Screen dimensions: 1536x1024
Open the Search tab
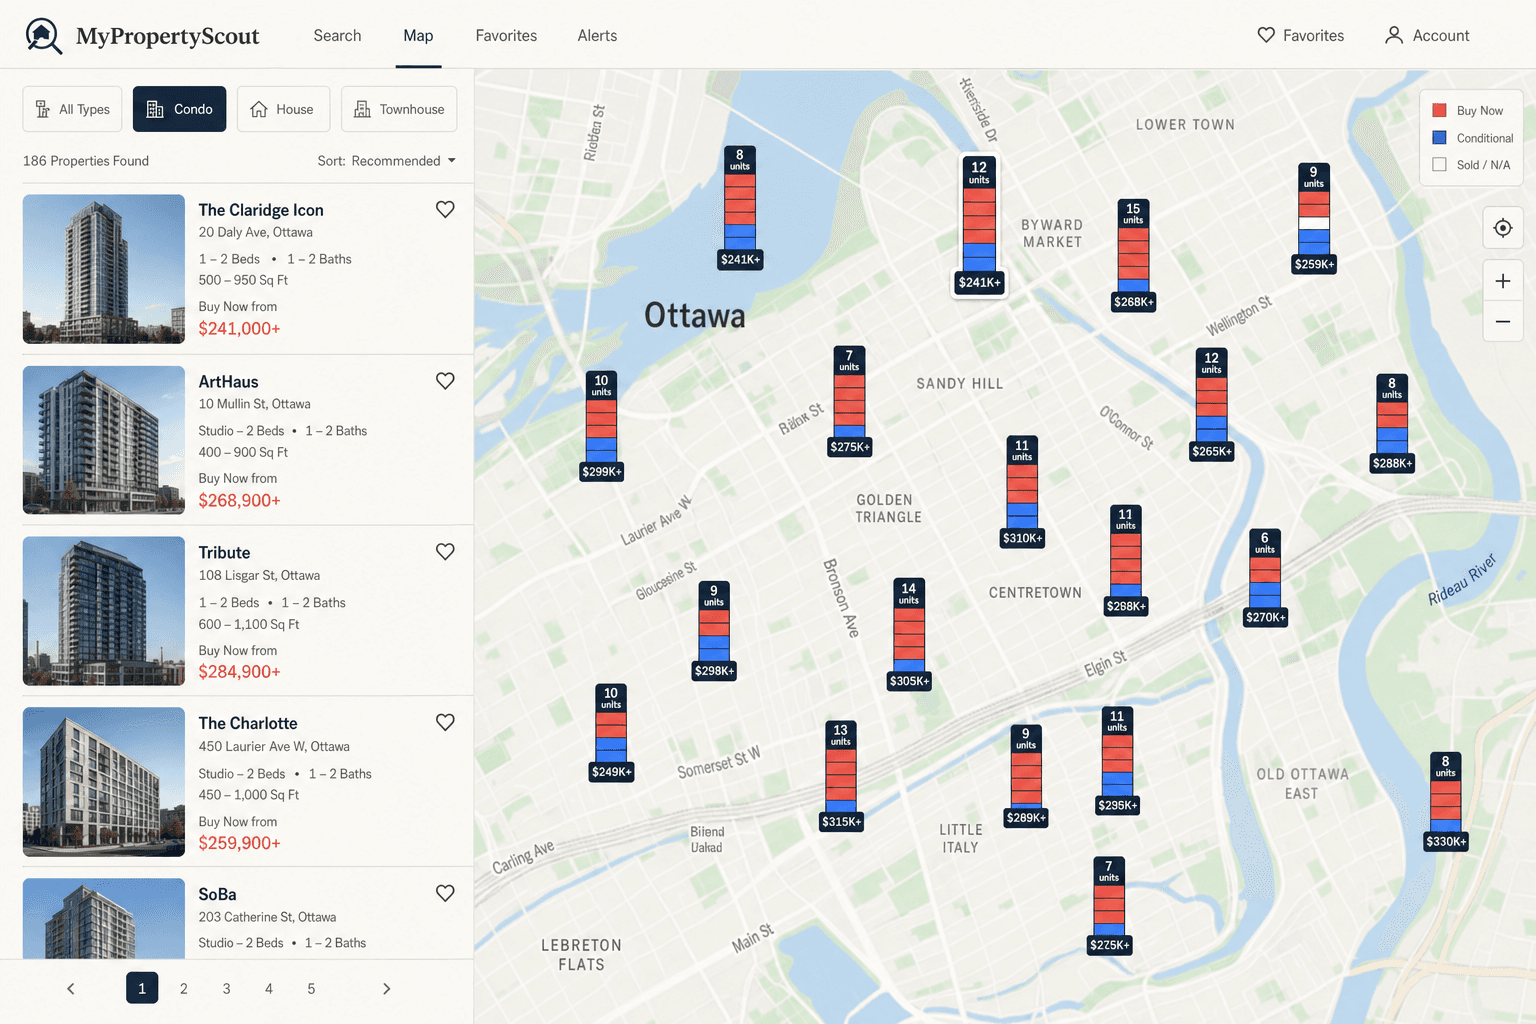click(337, 35)
